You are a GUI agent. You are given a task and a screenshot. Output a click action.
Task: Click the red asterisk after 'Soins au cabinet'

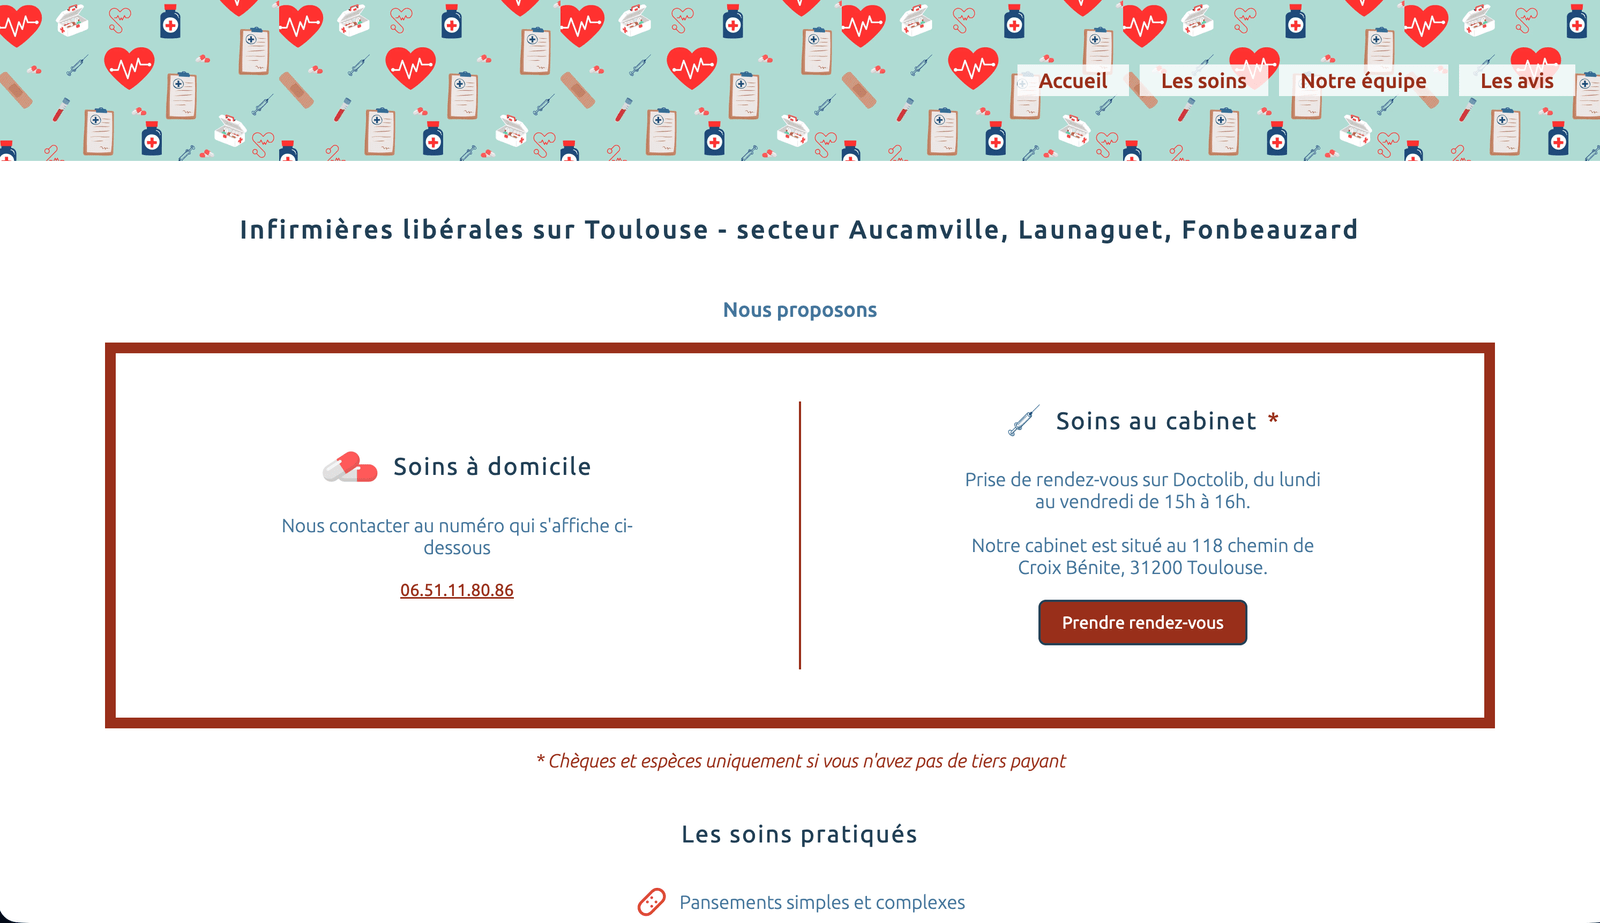[1274, 421]
